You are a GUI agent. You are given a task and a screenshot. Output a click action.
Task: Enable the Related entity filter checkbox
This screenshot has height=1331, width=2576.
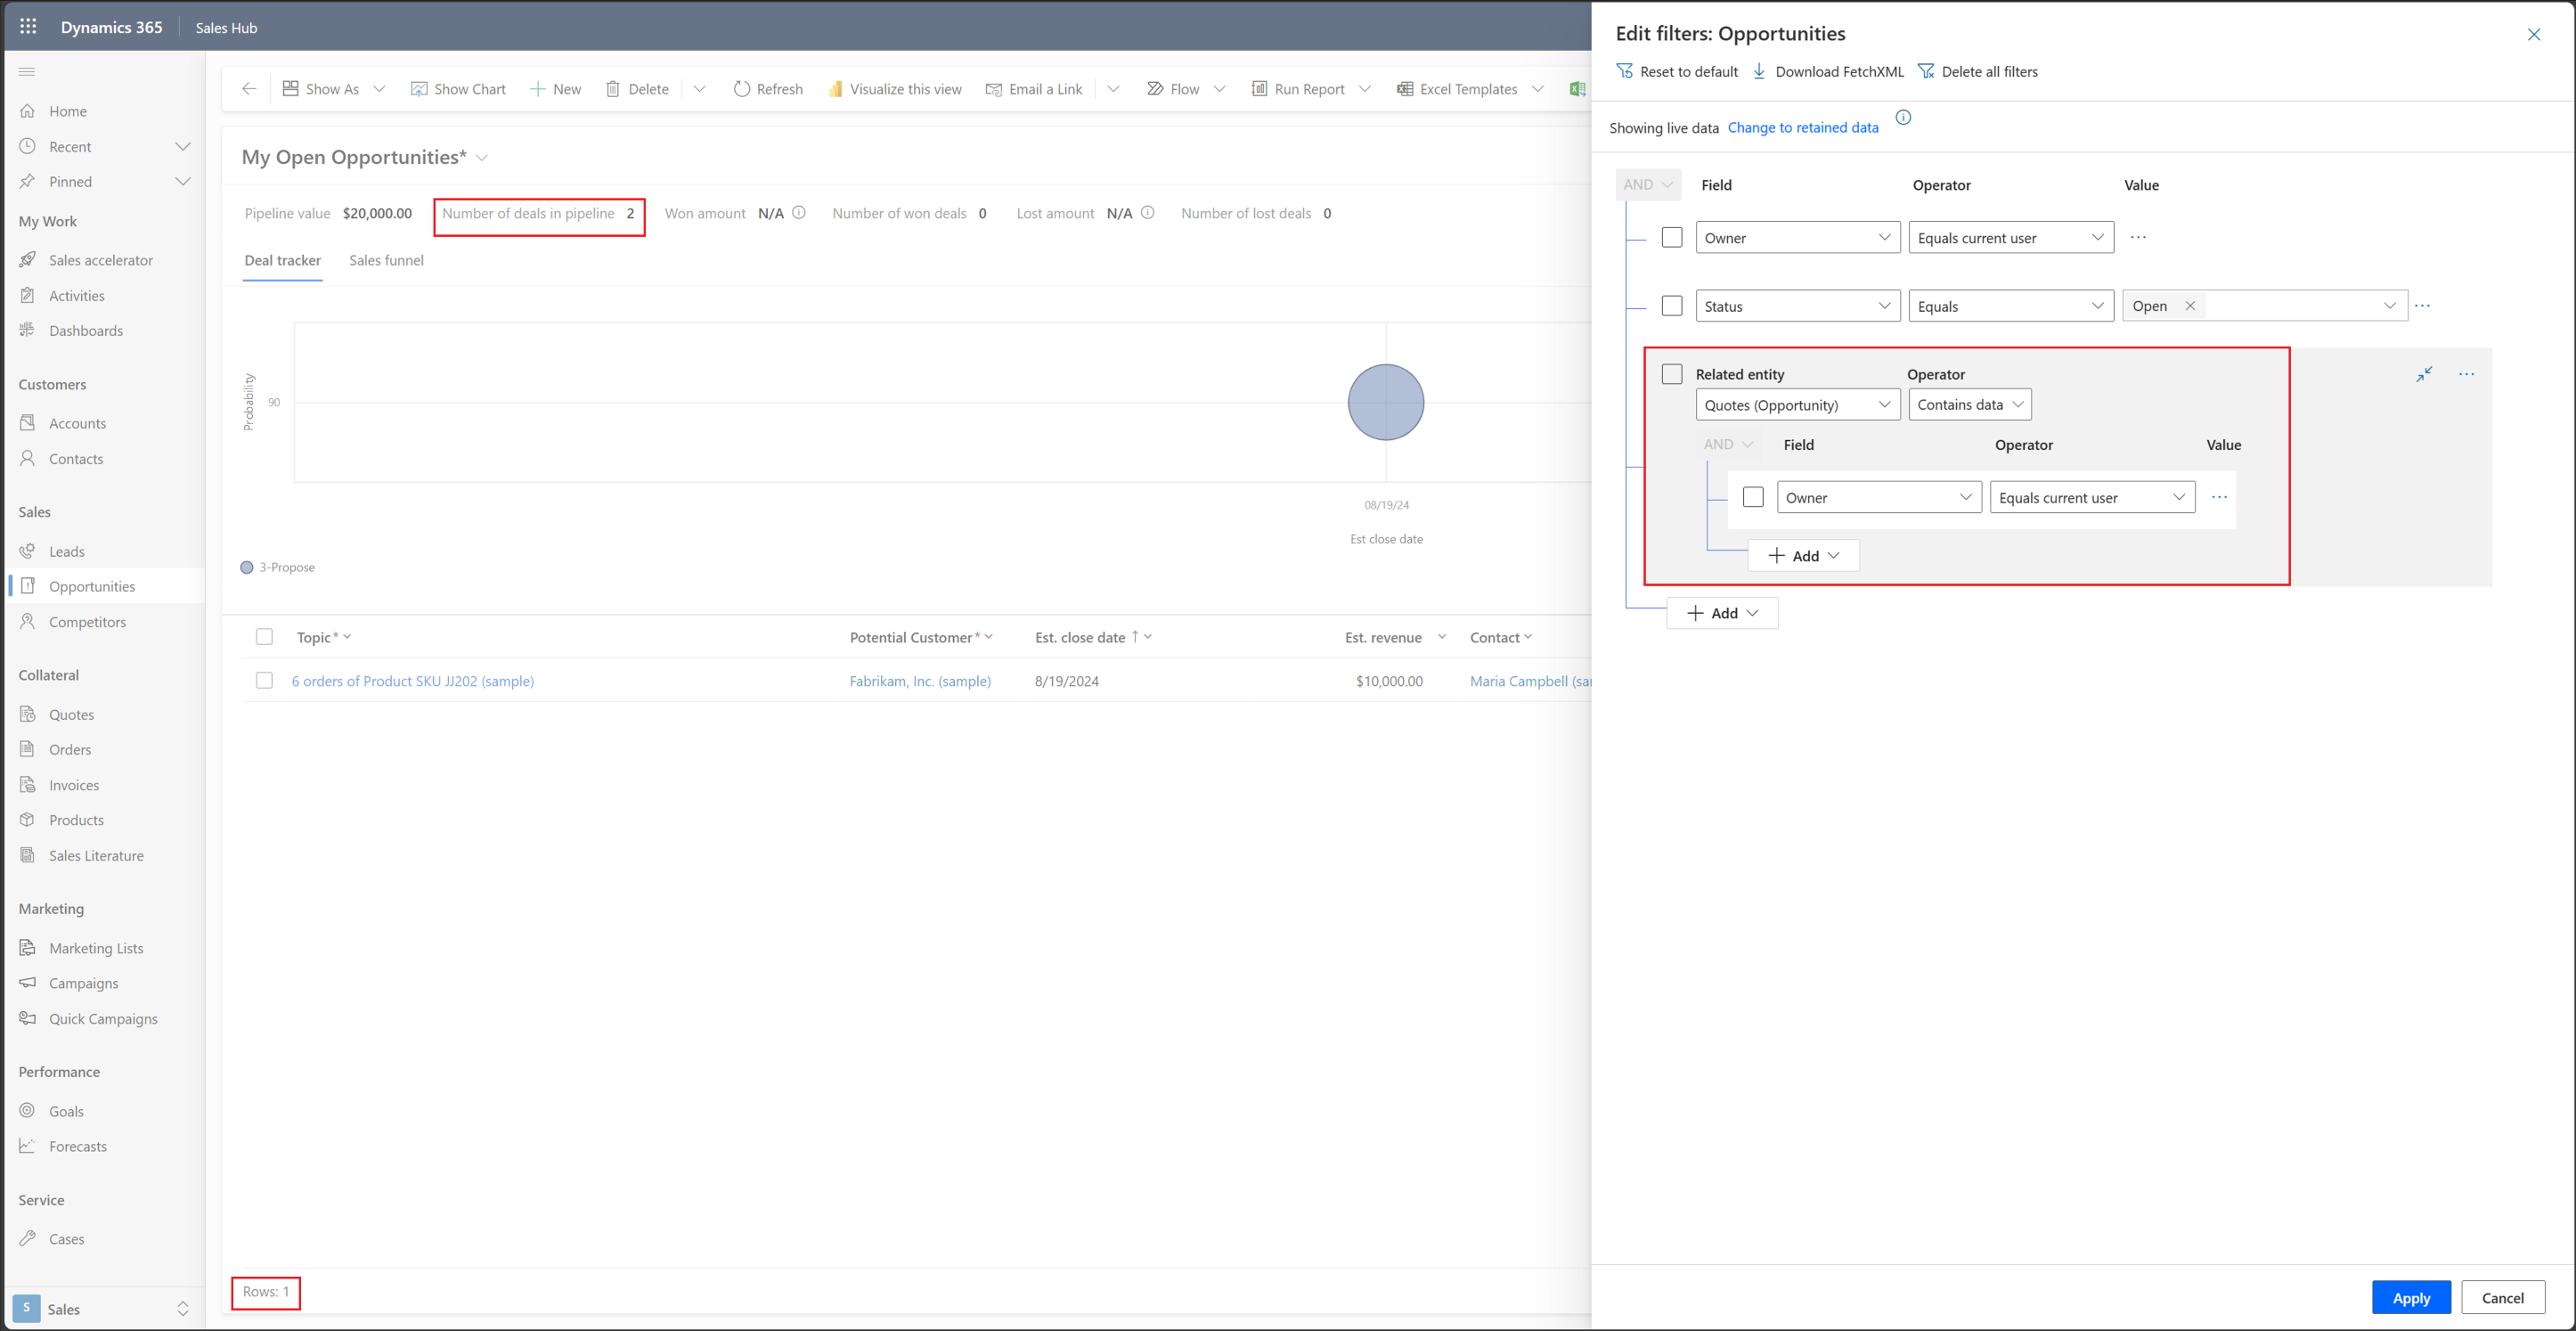click(1672, 373)
